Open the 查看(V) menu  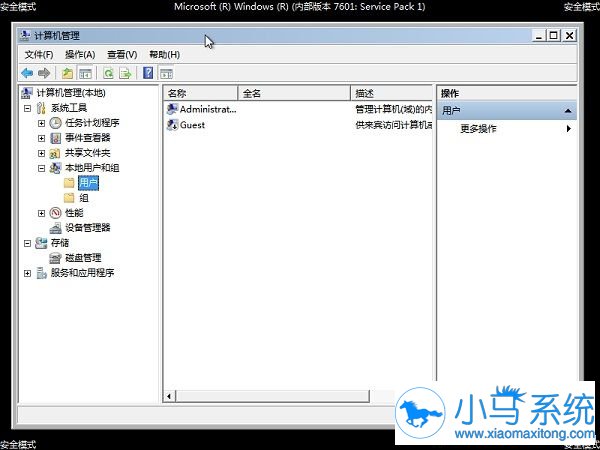point(122,54)
